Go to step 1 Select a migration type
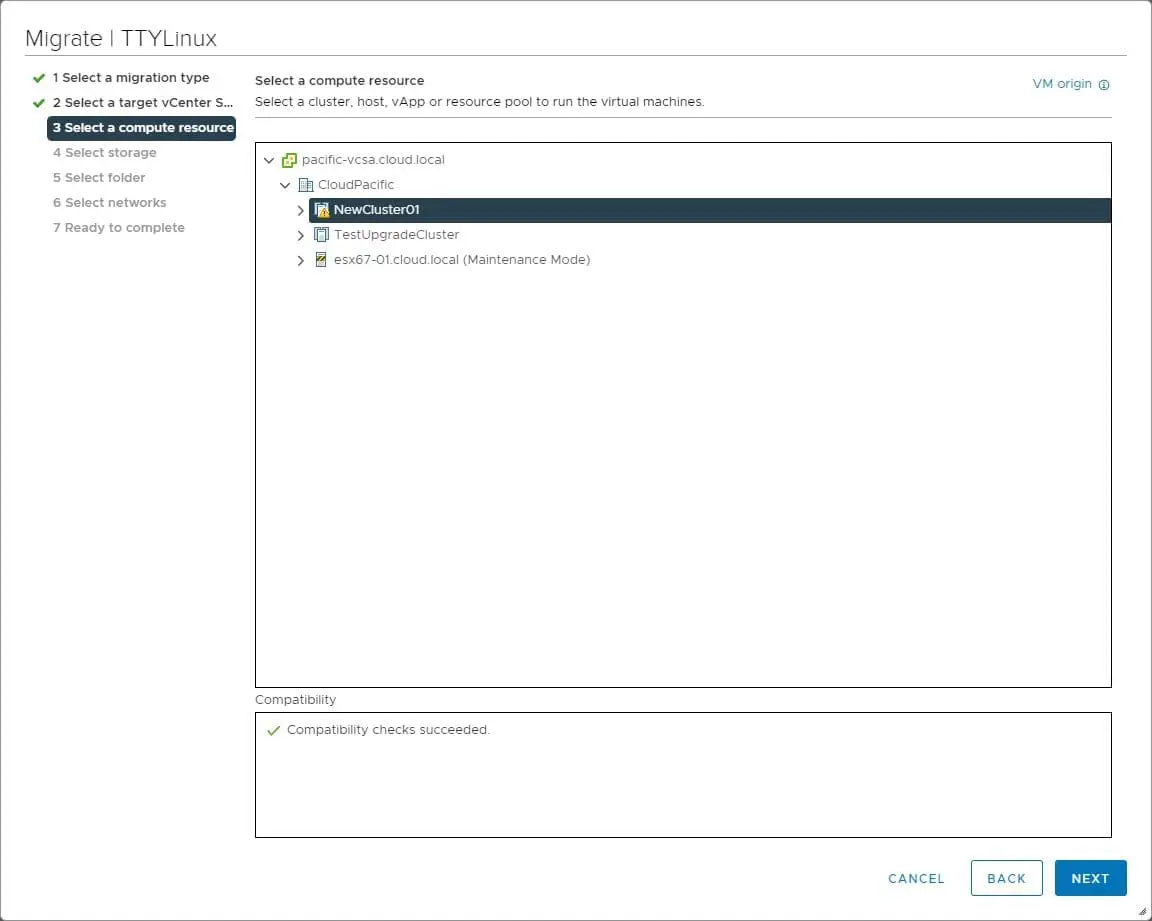The width and height of the screenshot is (1152, 921). (131, 78)
